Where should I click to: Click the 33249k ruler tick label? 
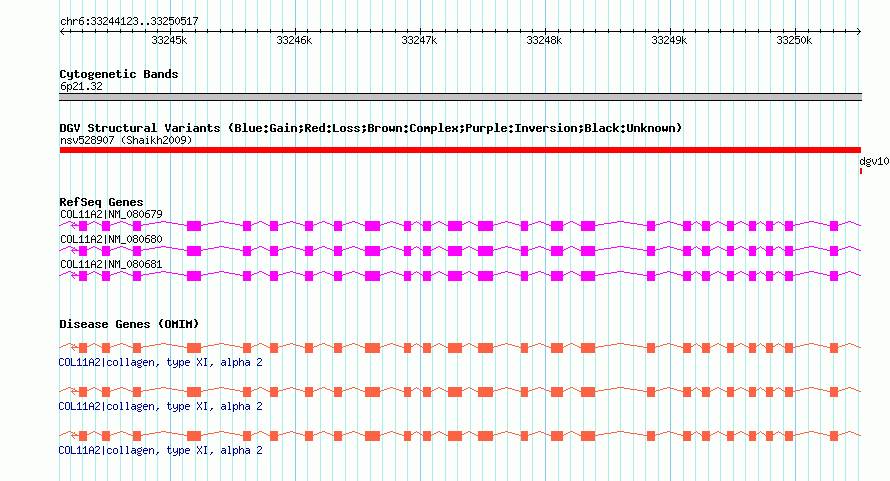(x=669, y=40)
